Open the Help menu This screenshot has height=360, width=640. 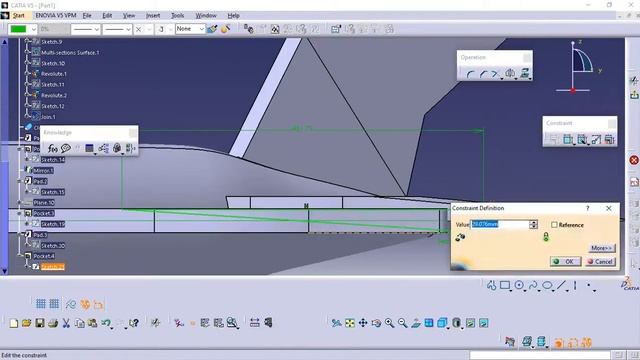point(233,16)
